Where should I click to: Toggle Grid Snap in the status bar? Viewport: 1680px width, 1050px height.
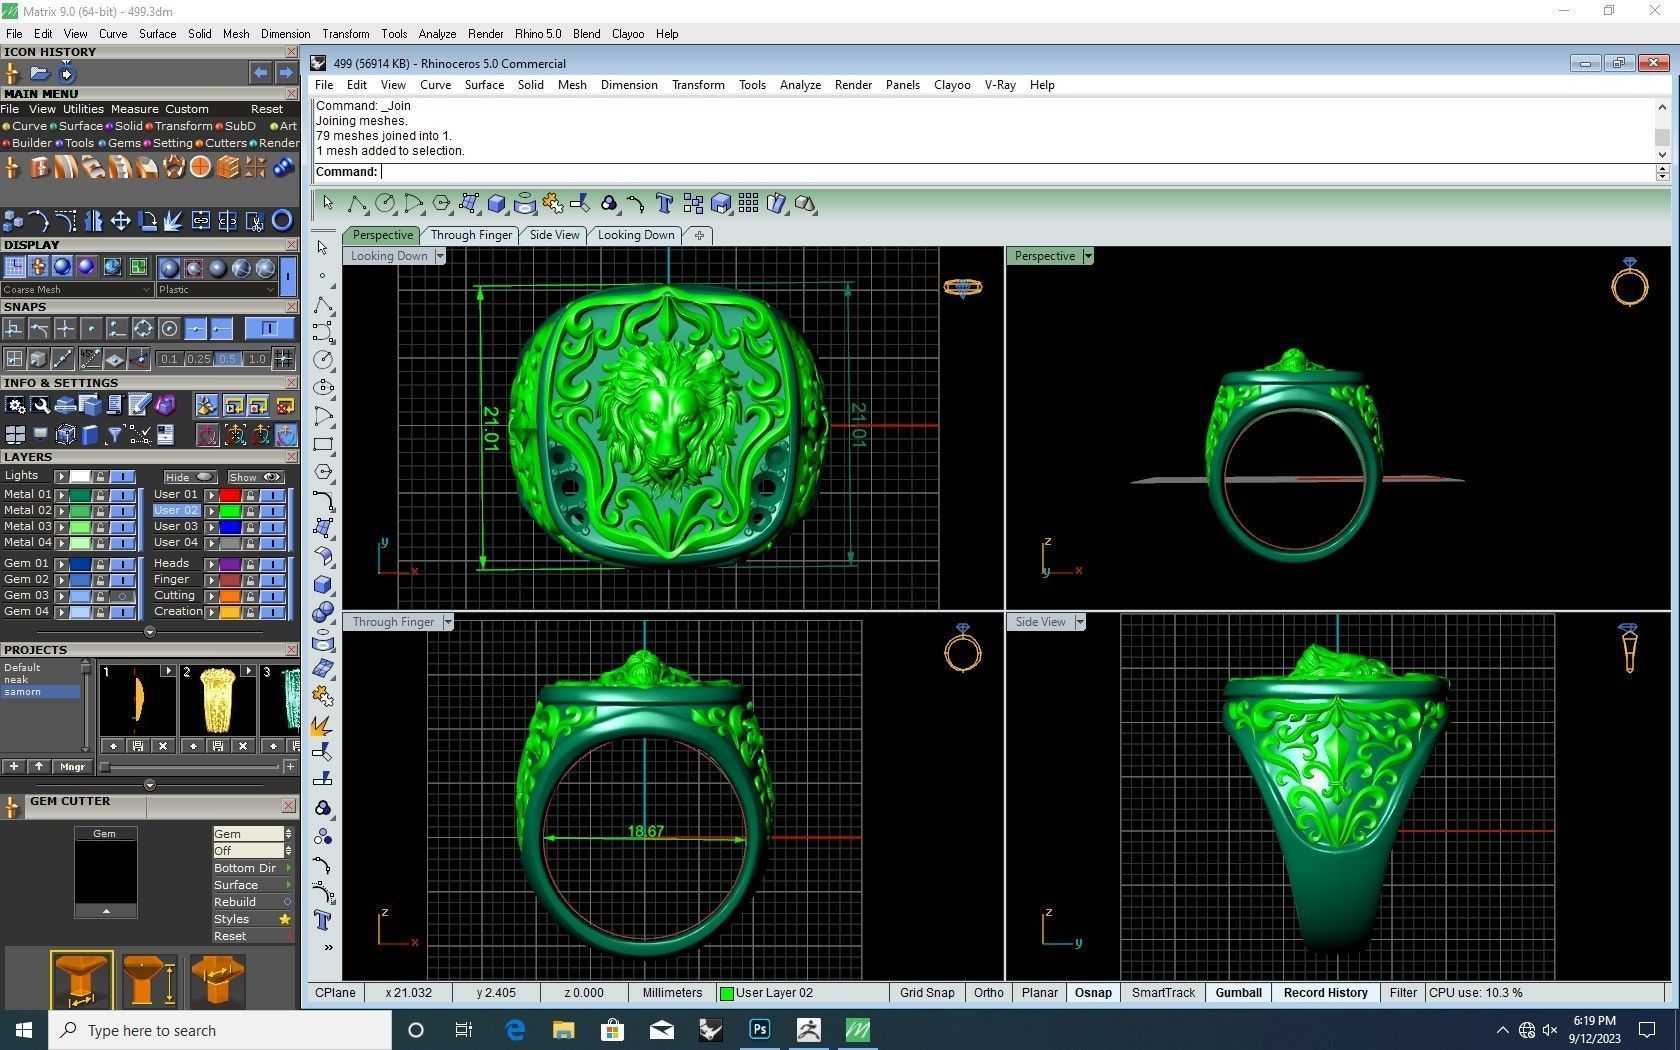[x=927, y=993]
